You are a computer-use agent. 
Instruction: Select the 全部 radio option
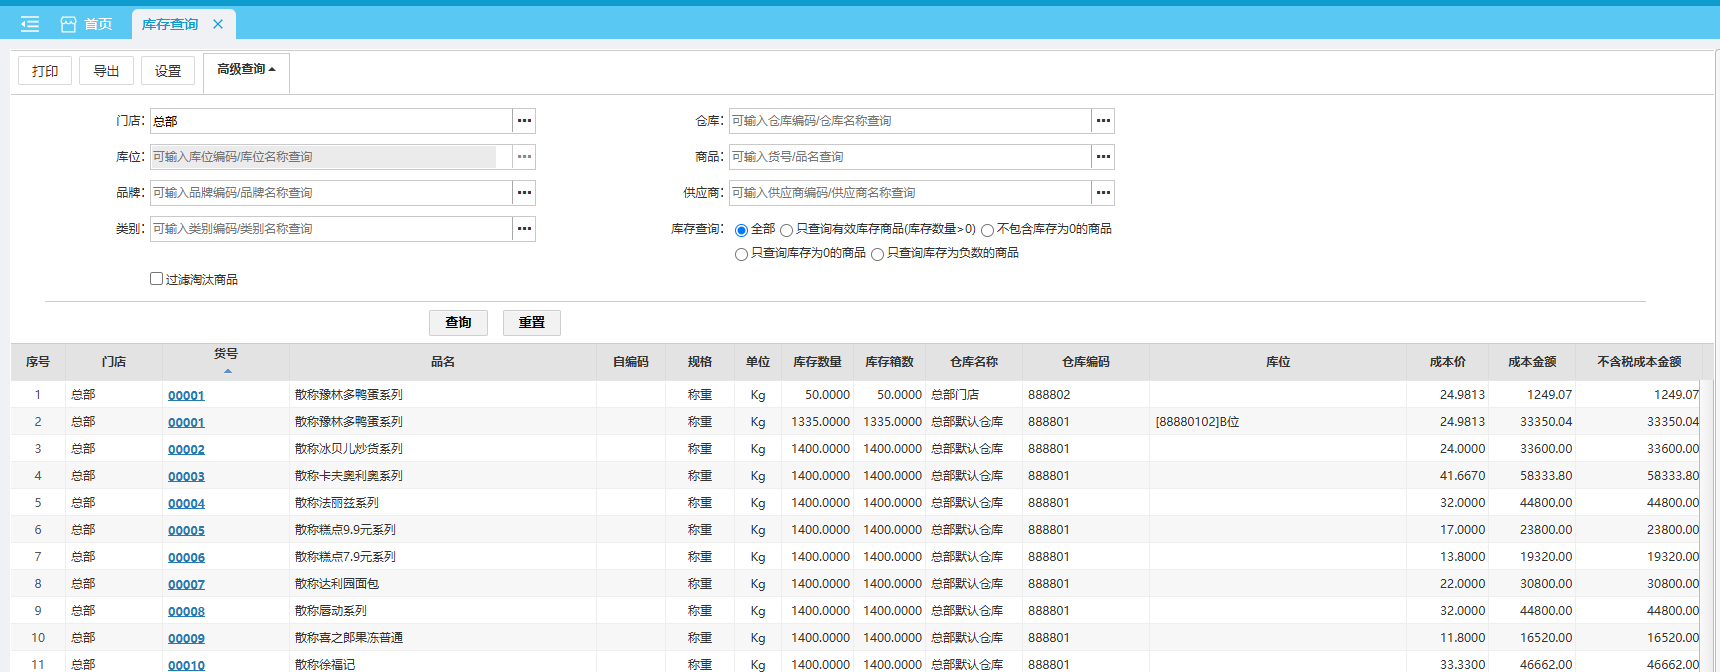741,230
